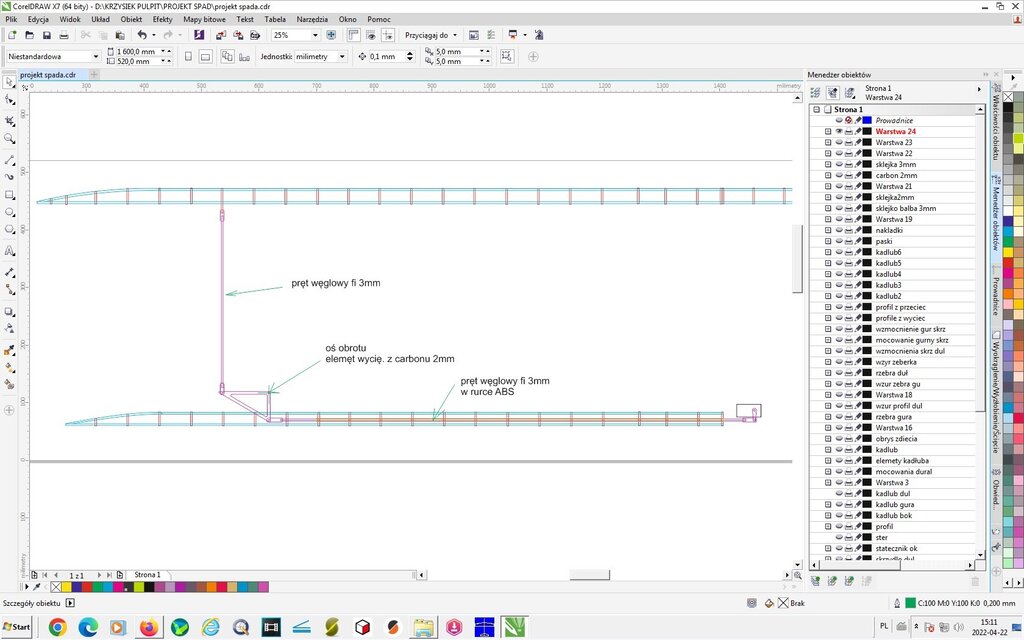Select the Rectangle tool

(10, 195)
